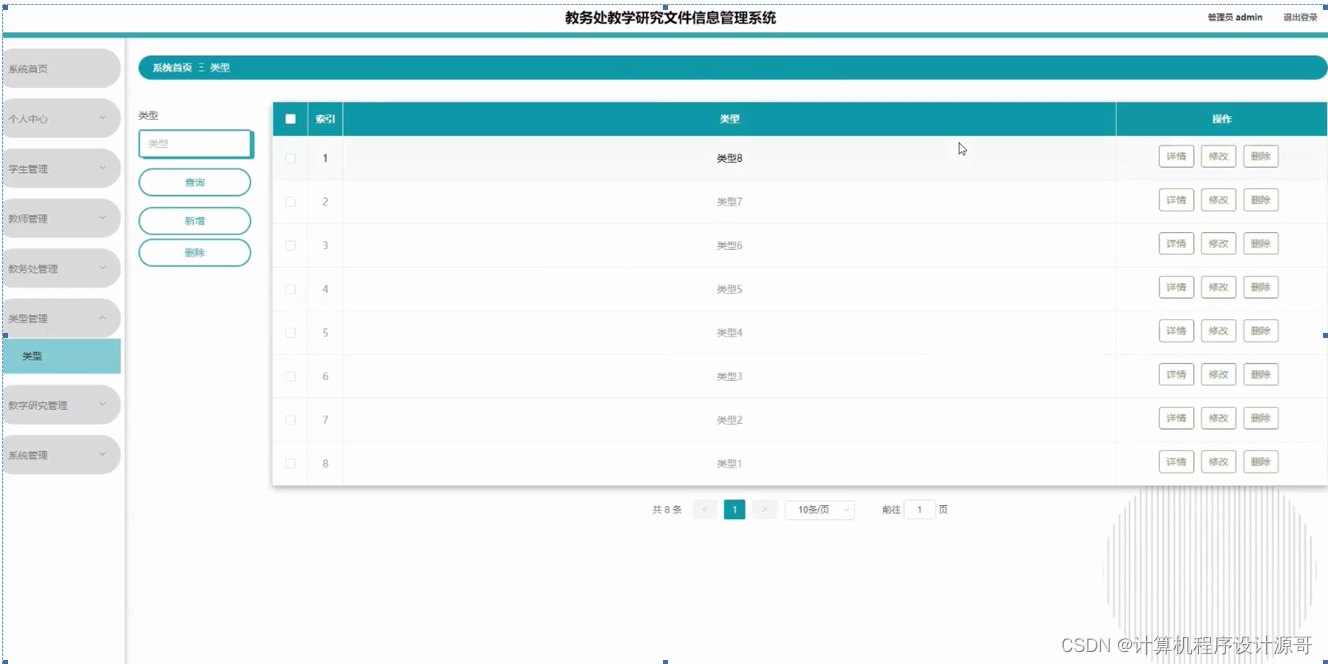
Task: Click 删除 for row 类型5
Action: click(1261, 288)
